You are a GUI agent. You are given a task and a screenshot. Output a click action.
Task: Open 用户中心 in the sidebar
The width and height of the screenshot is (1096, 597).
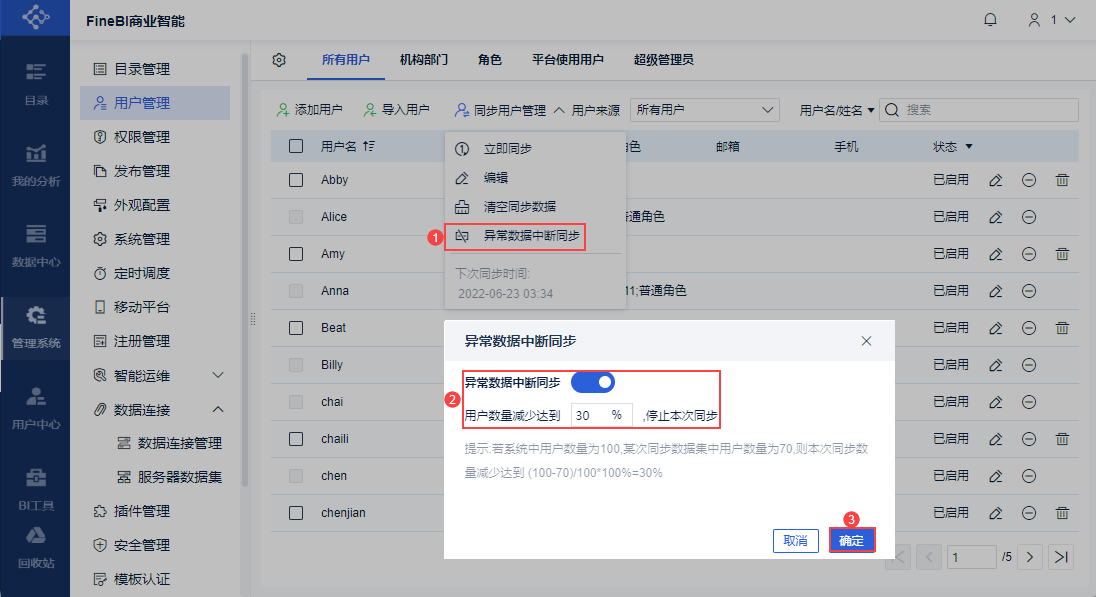click(x=36, y=408)
